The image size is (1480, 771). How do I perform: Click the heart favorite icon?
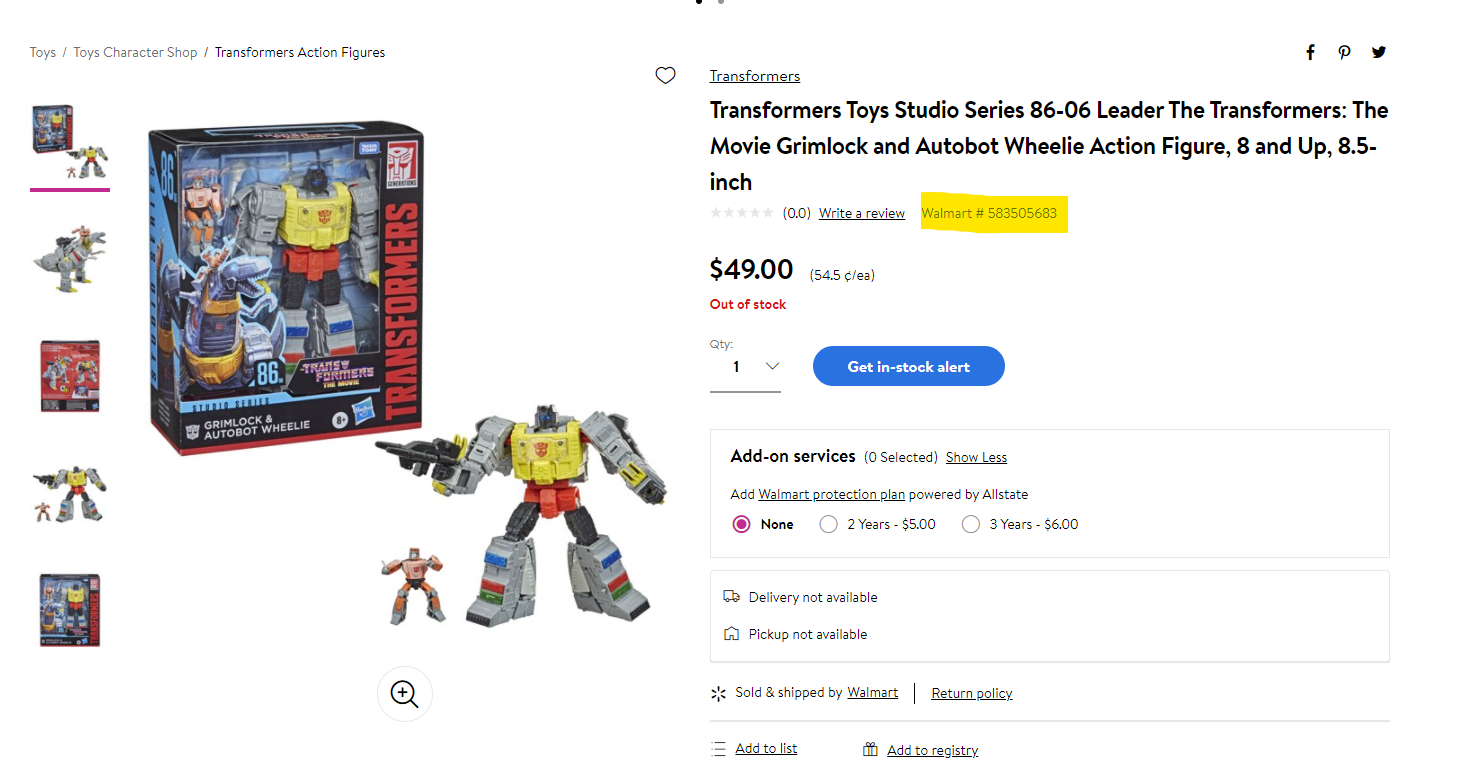coord(665,75)
